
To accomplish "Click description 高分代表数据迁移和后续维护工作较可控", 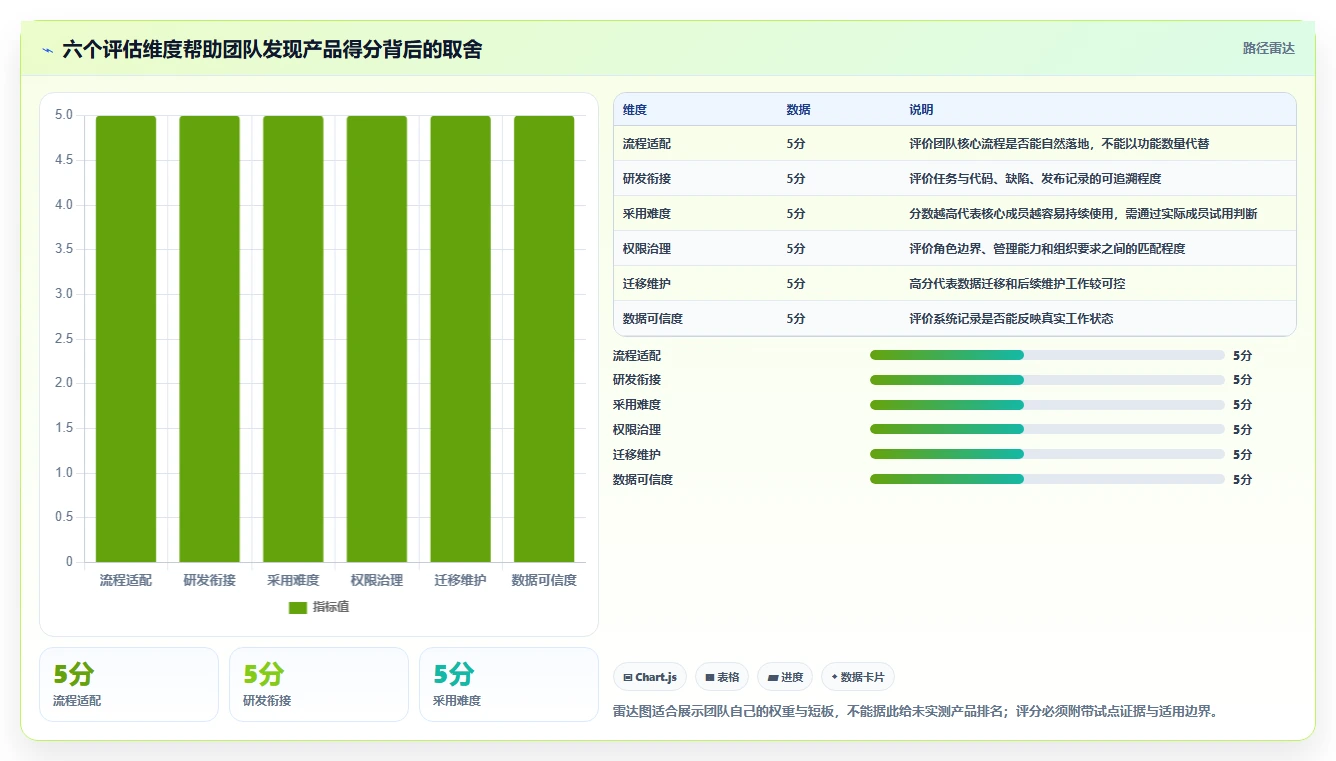I will click(x=1017, y=284).
